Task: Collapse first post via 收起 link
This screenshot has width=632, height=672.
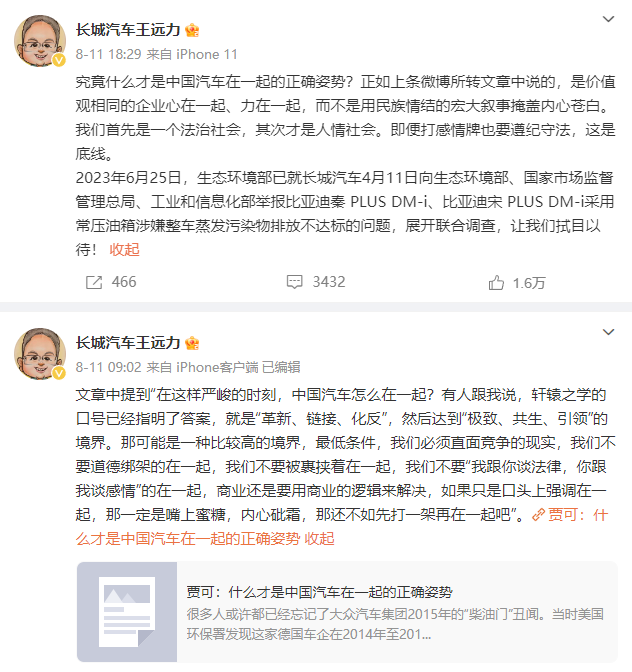Action: 124,249
